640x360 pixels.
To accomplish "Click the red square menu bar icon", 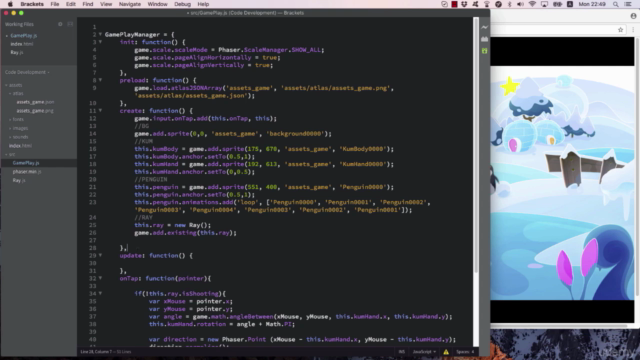I will 454,4.
